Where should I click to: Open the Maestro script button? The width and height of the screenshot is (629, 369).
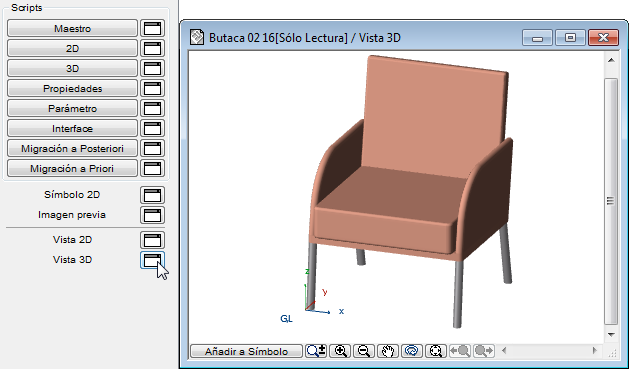click(73, 28)
